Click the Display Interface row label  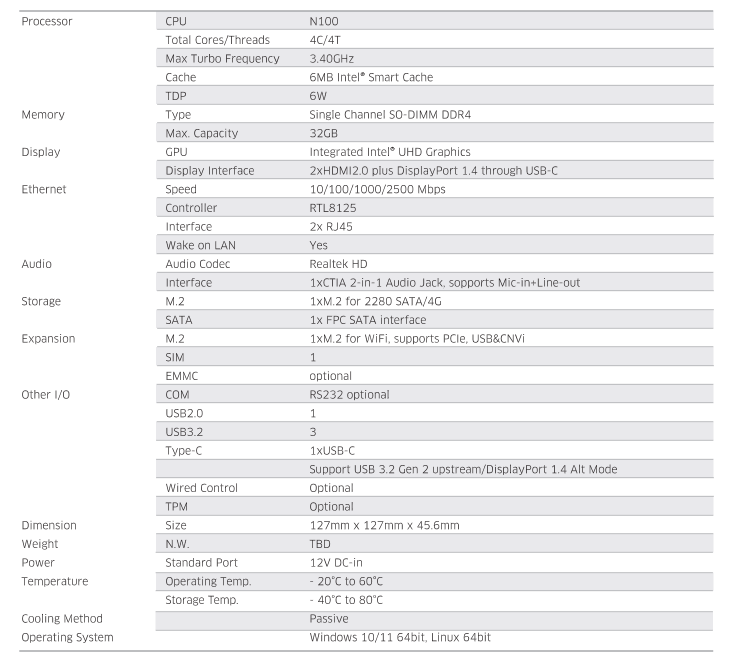point(210,170)
